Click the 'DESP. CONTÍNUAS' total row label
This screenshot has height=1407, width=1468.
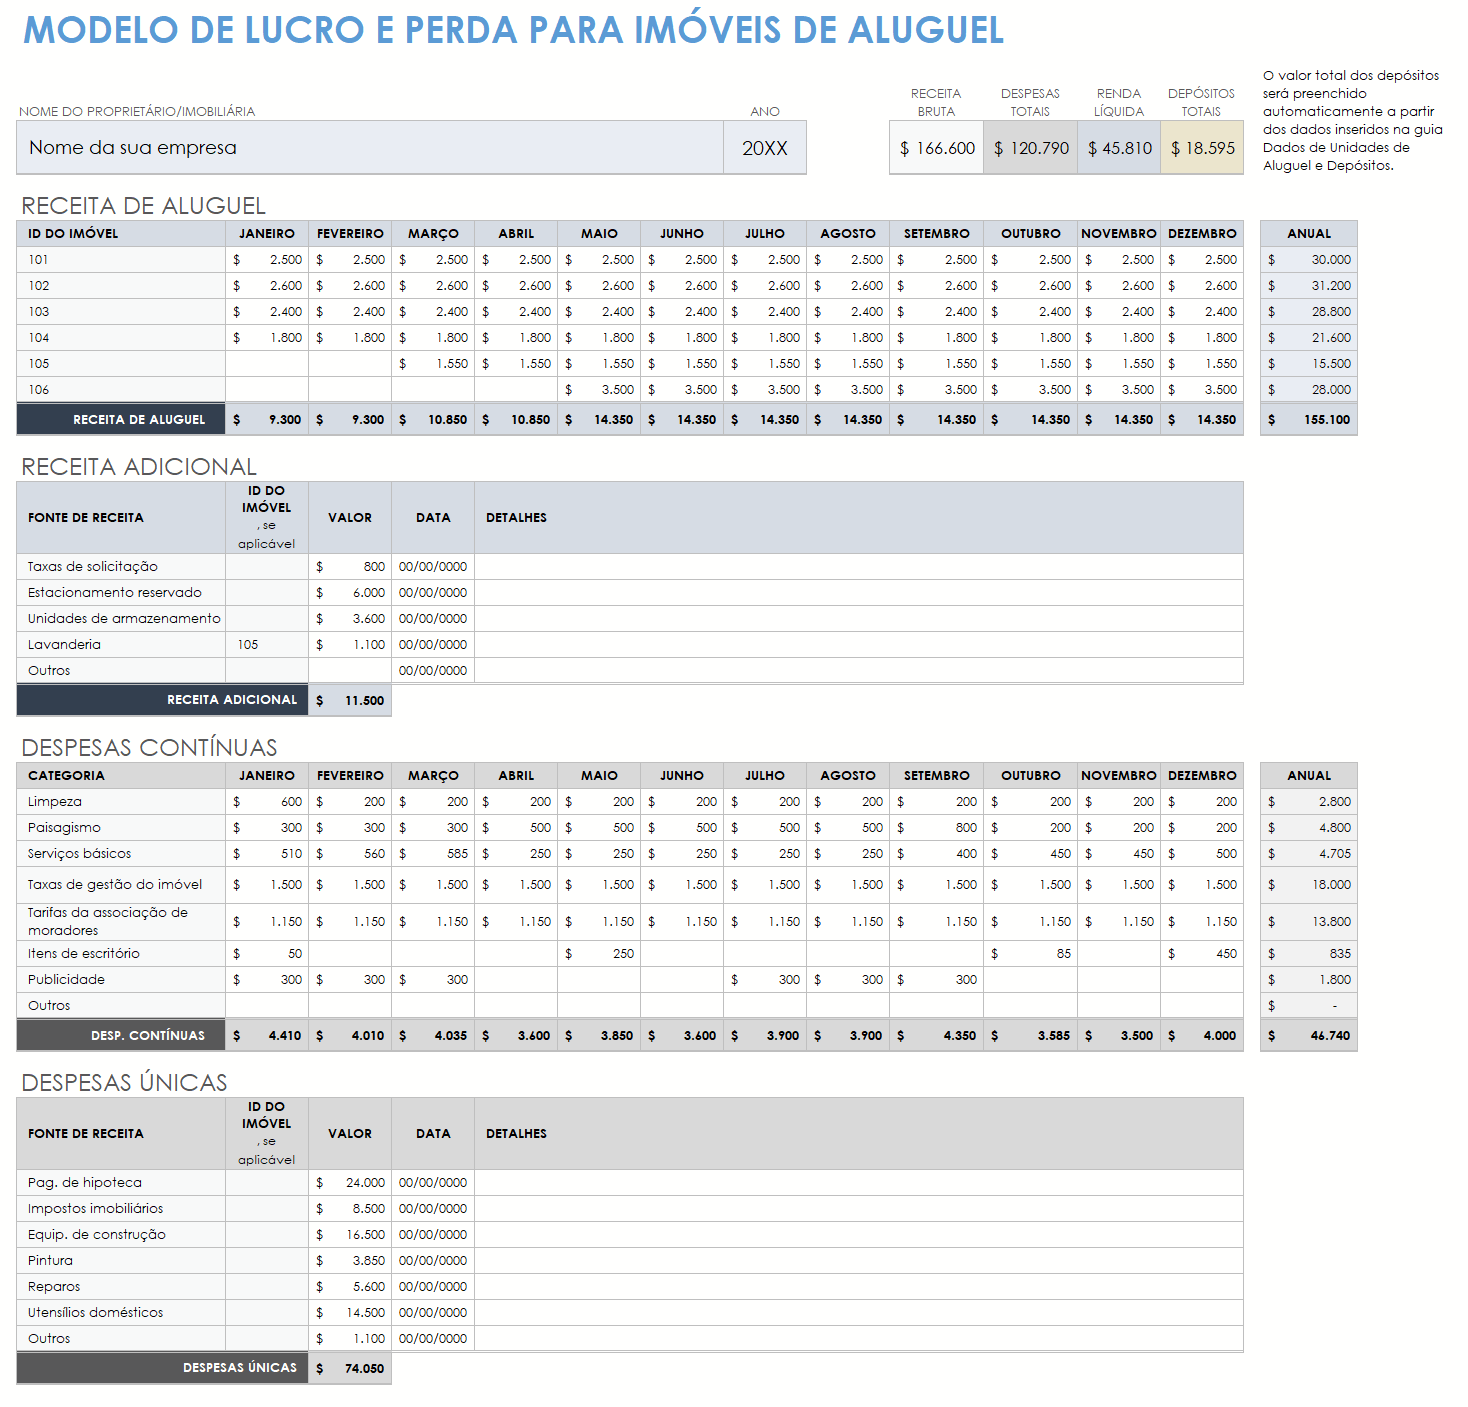click(x=121, y=1036)
